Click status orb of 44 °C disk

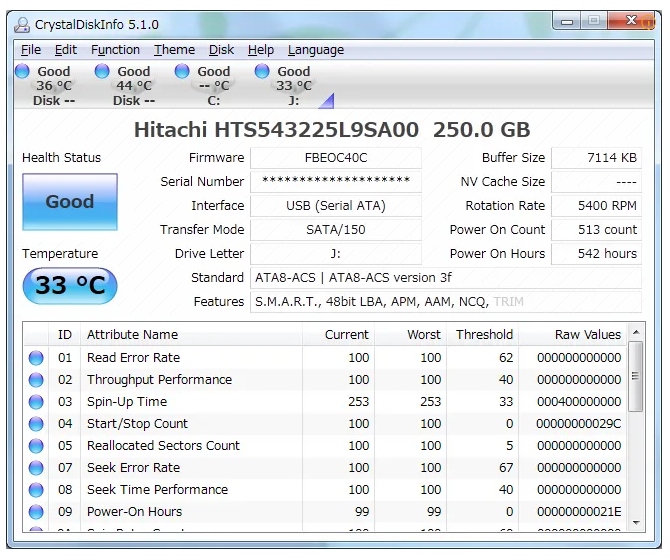102,71
